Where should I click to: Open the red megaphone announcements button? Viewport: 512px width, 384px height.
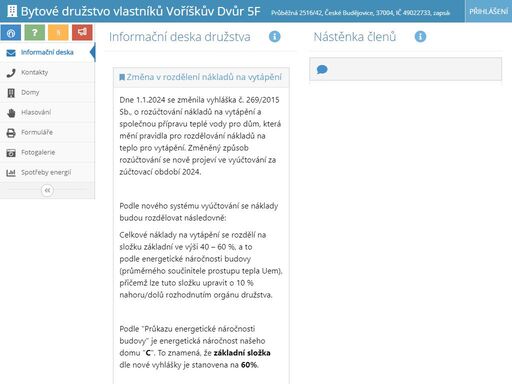coord(82,33)
